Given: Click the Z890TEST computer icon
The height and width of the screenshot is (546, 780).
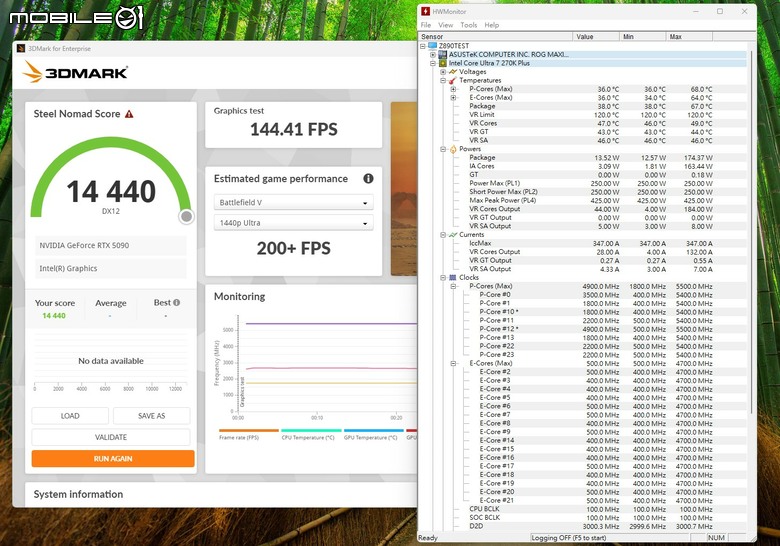Looking at the screenshot, I should [432, 46].
